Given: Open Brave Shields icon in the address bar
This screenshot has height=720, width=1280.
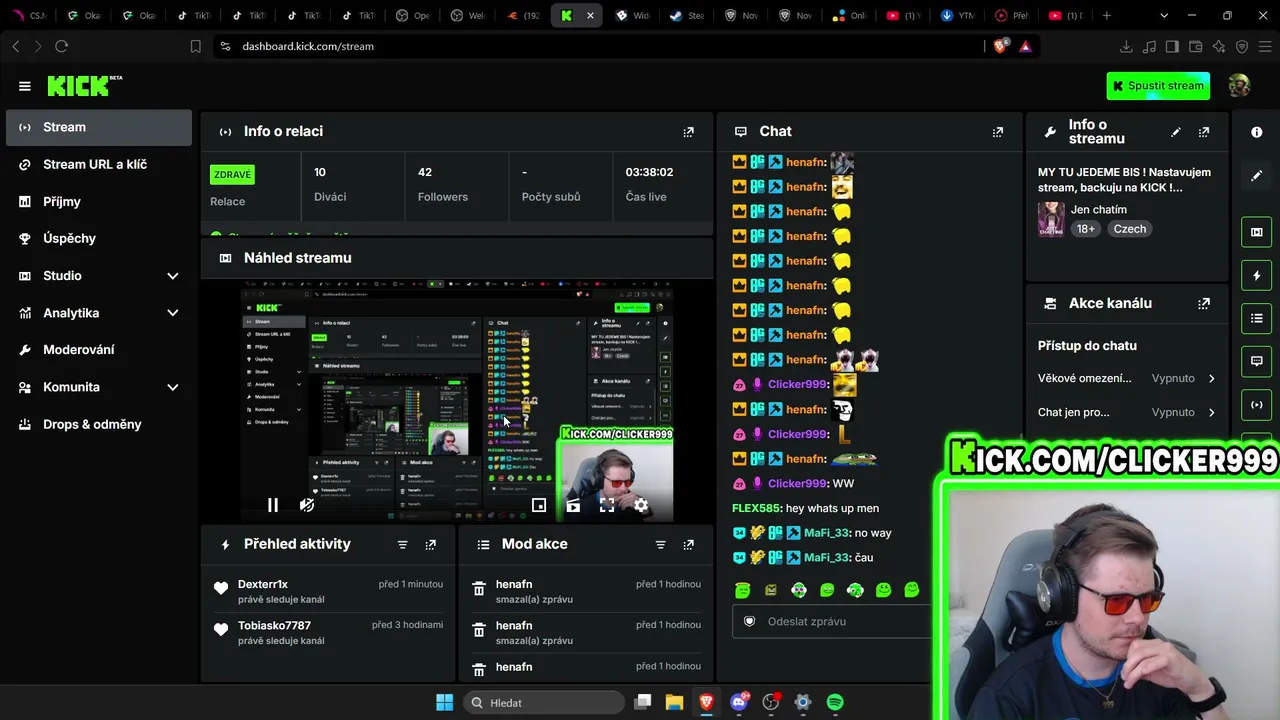Looking at the screenshot, I should (1000, 46).
